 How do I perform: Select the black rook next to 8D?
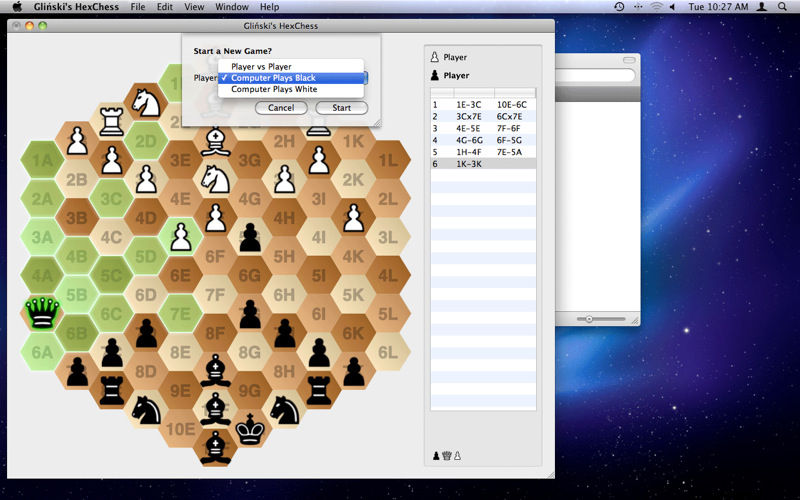pyautogui.click(x=112, y=390)
